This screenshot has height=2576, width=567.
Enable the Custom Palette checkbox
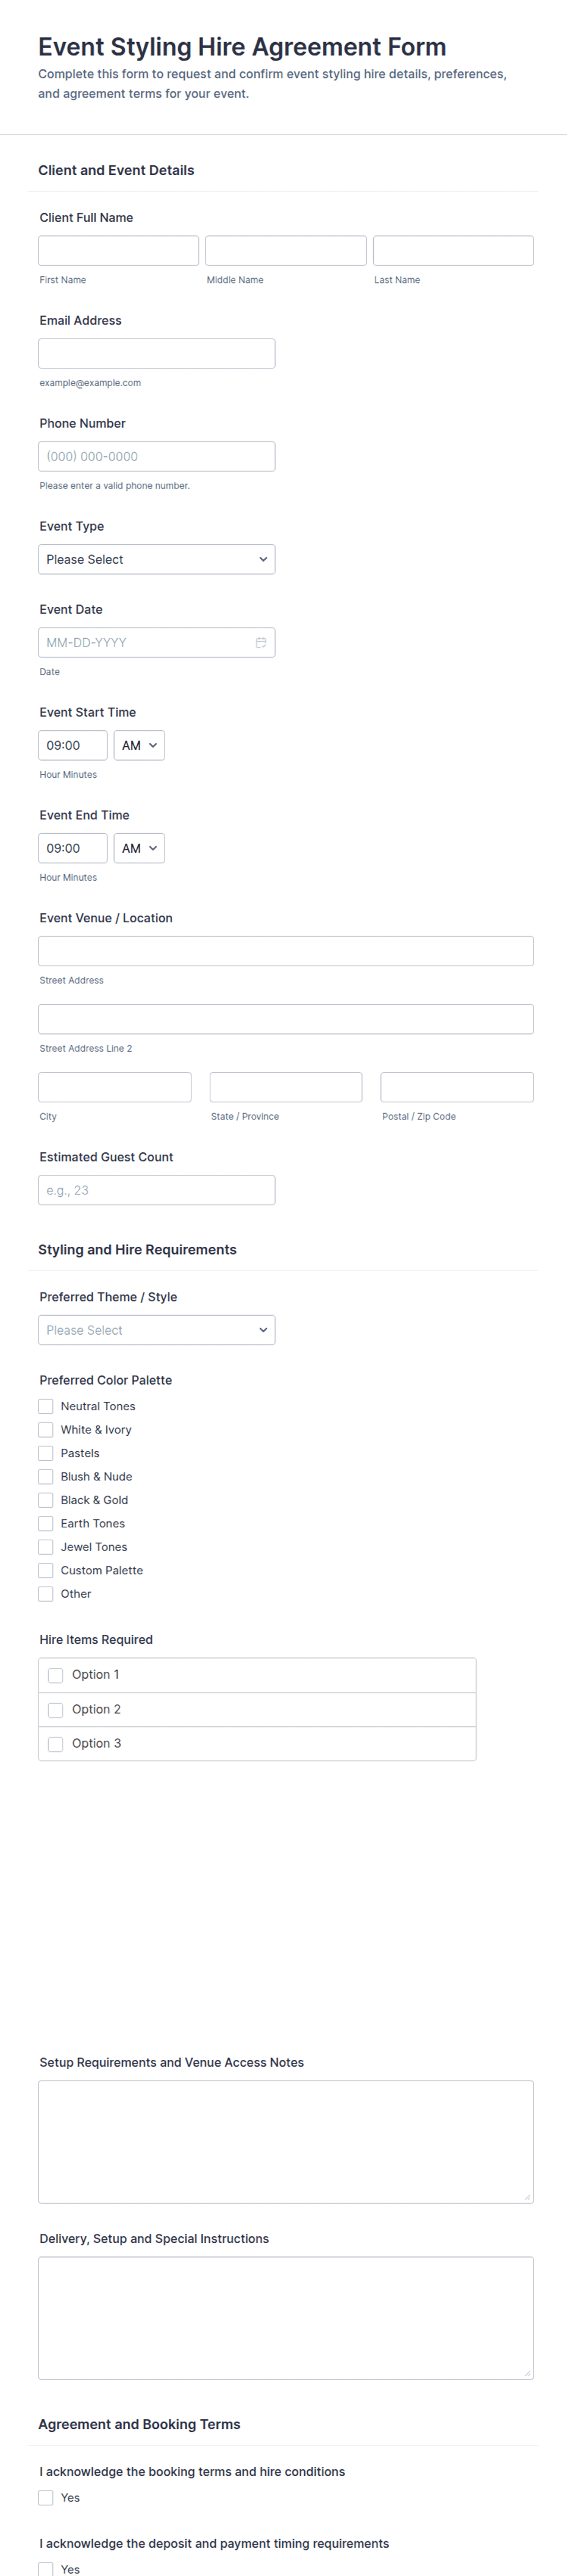[x=46, y=1570]
